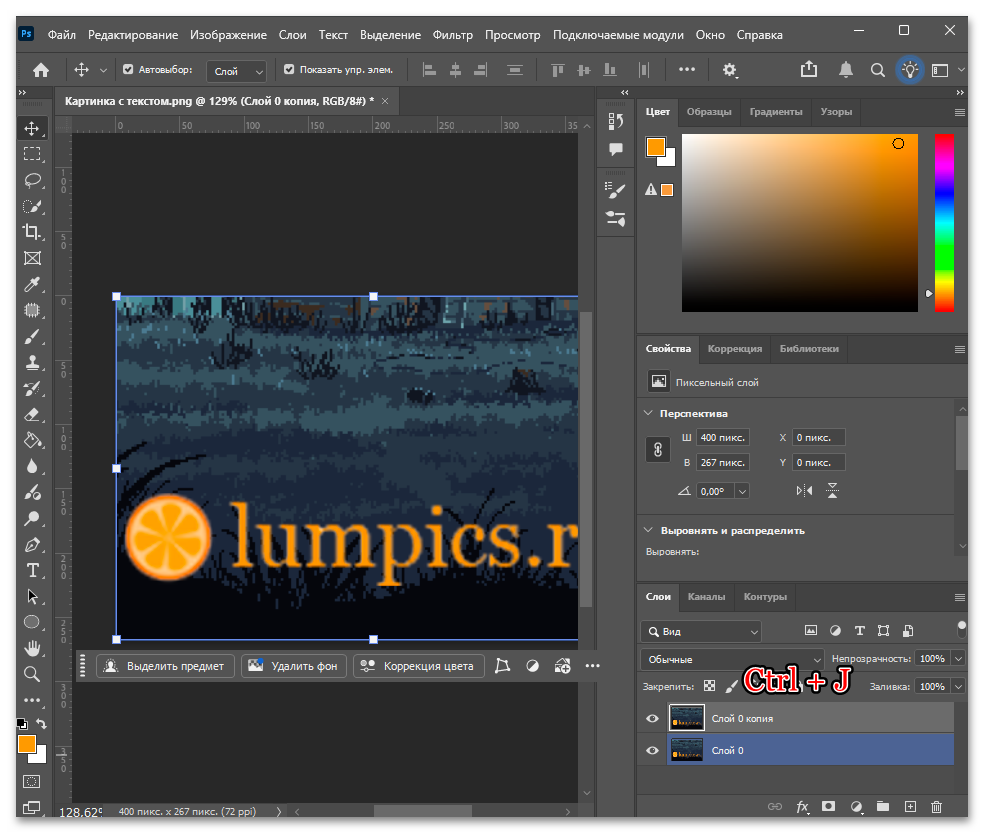
Task: Delete layer with the trash icon
Action: pos(936,807)
